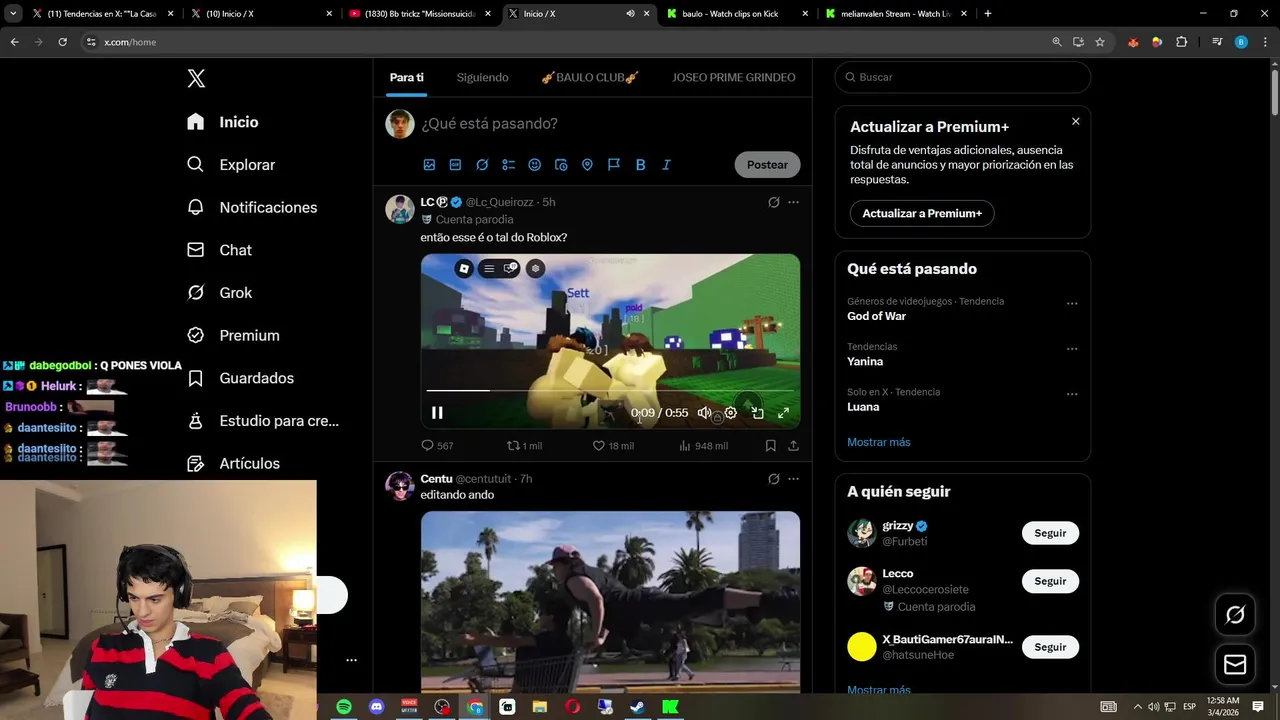Open the more menu on LC's post
1280x720 pixels.
click(793, 202)
